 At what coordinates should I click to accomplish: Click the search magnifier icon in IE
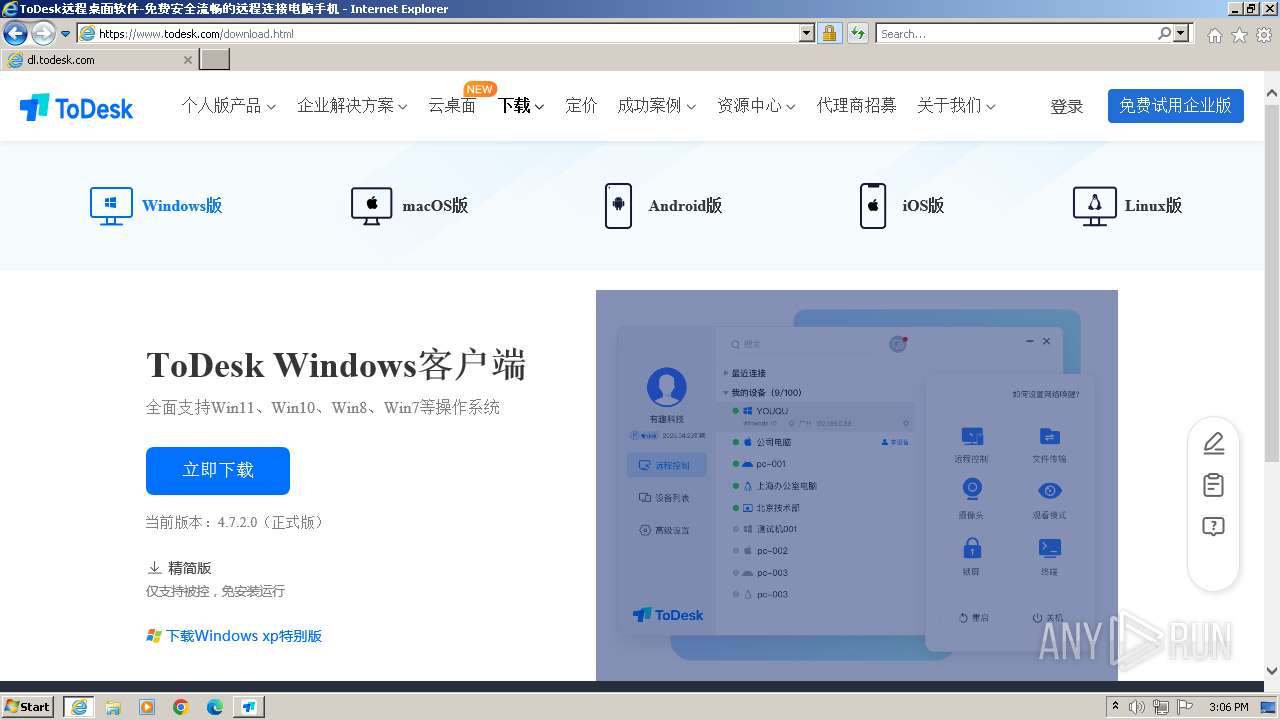coord(1164,34)
